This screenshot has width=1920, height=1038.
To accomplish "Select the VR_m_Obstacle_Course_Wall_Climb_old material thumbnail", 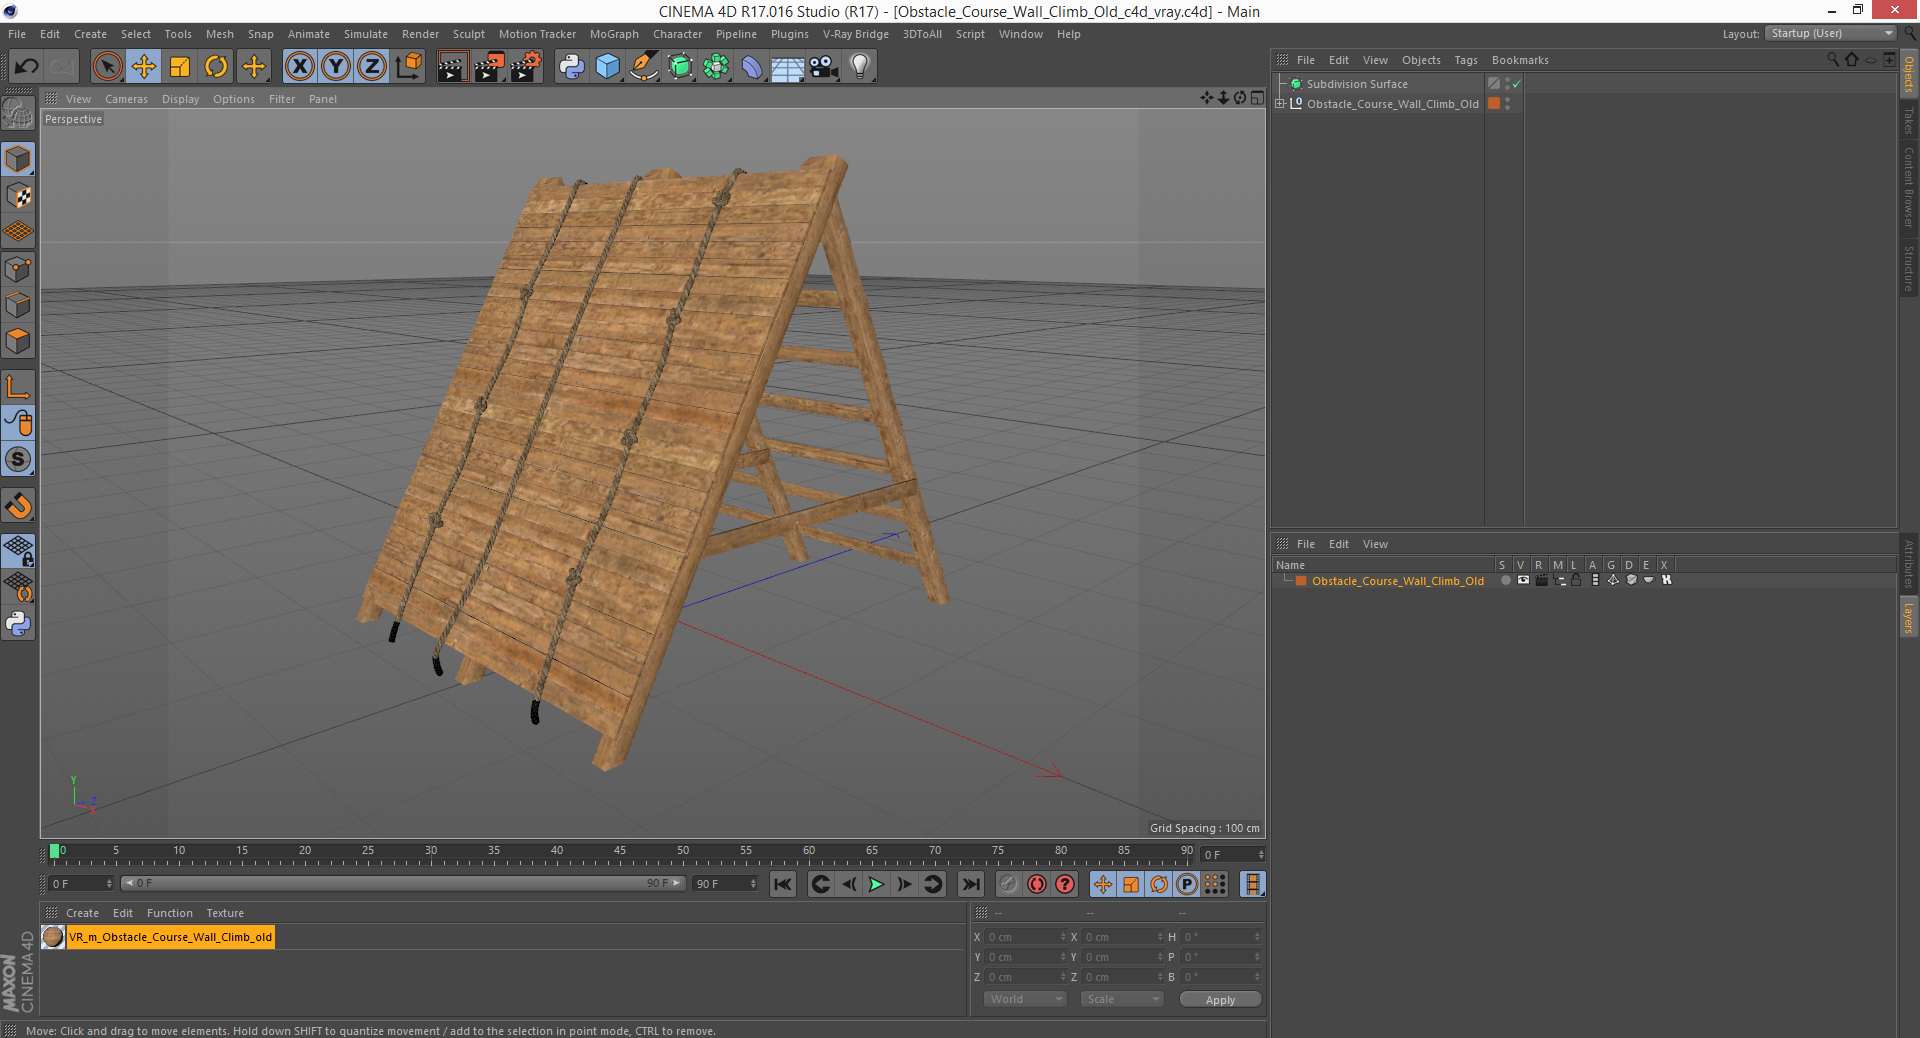I will 53,937.
